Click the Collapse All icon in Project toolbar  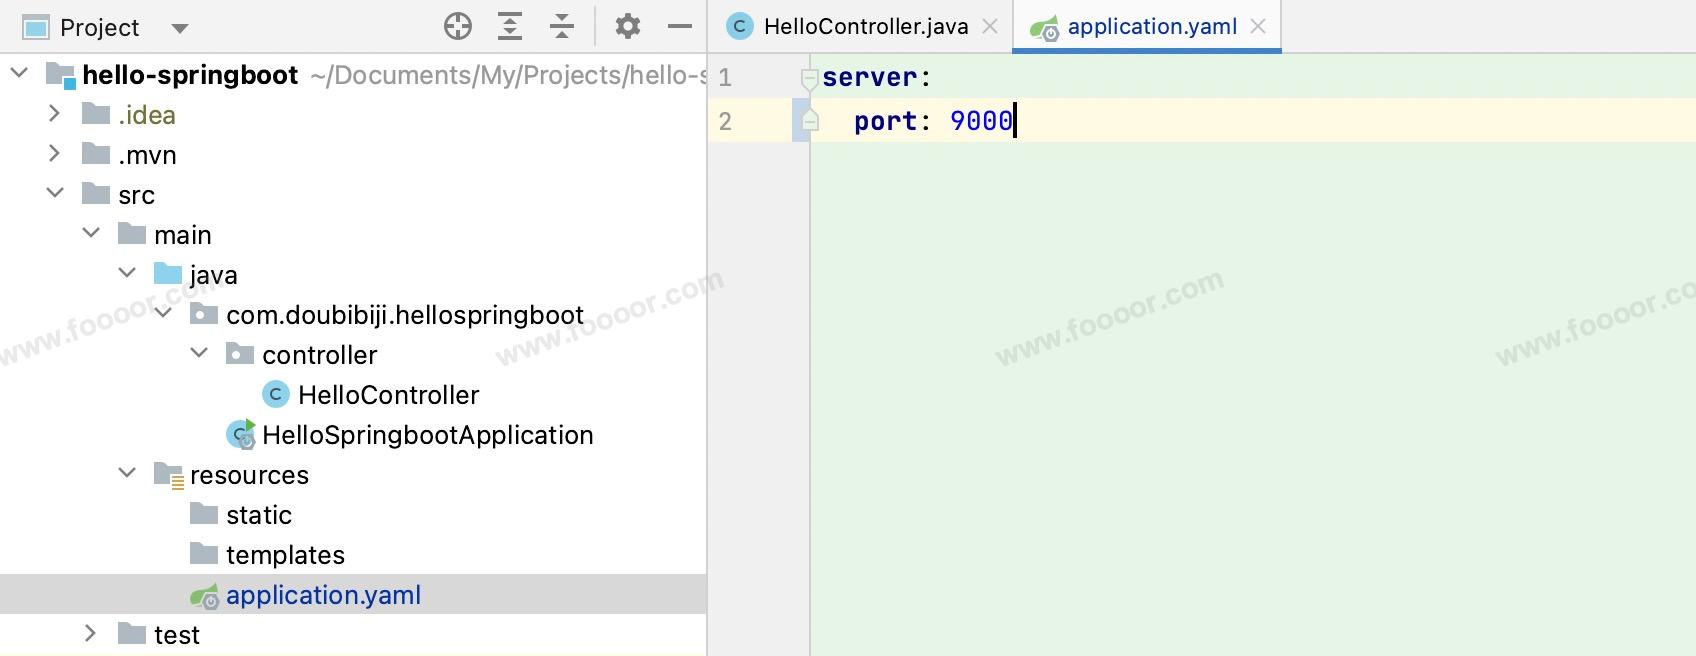point(562,27)
